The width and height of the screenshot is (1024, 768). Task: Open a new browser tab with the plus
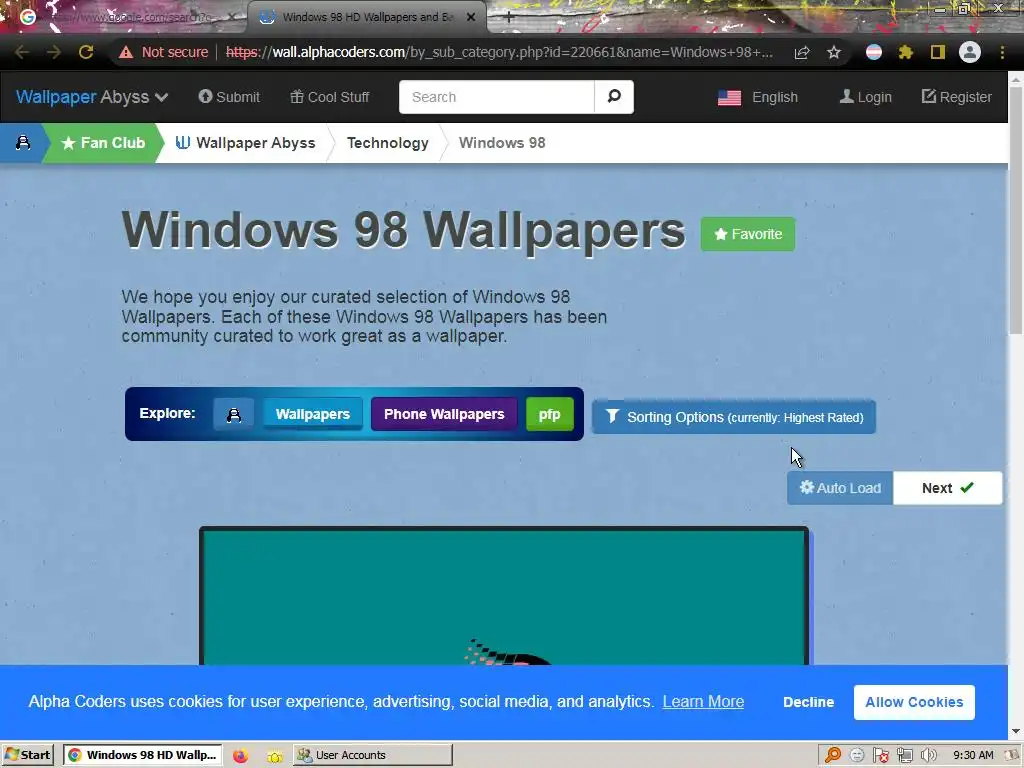(509, 17)
